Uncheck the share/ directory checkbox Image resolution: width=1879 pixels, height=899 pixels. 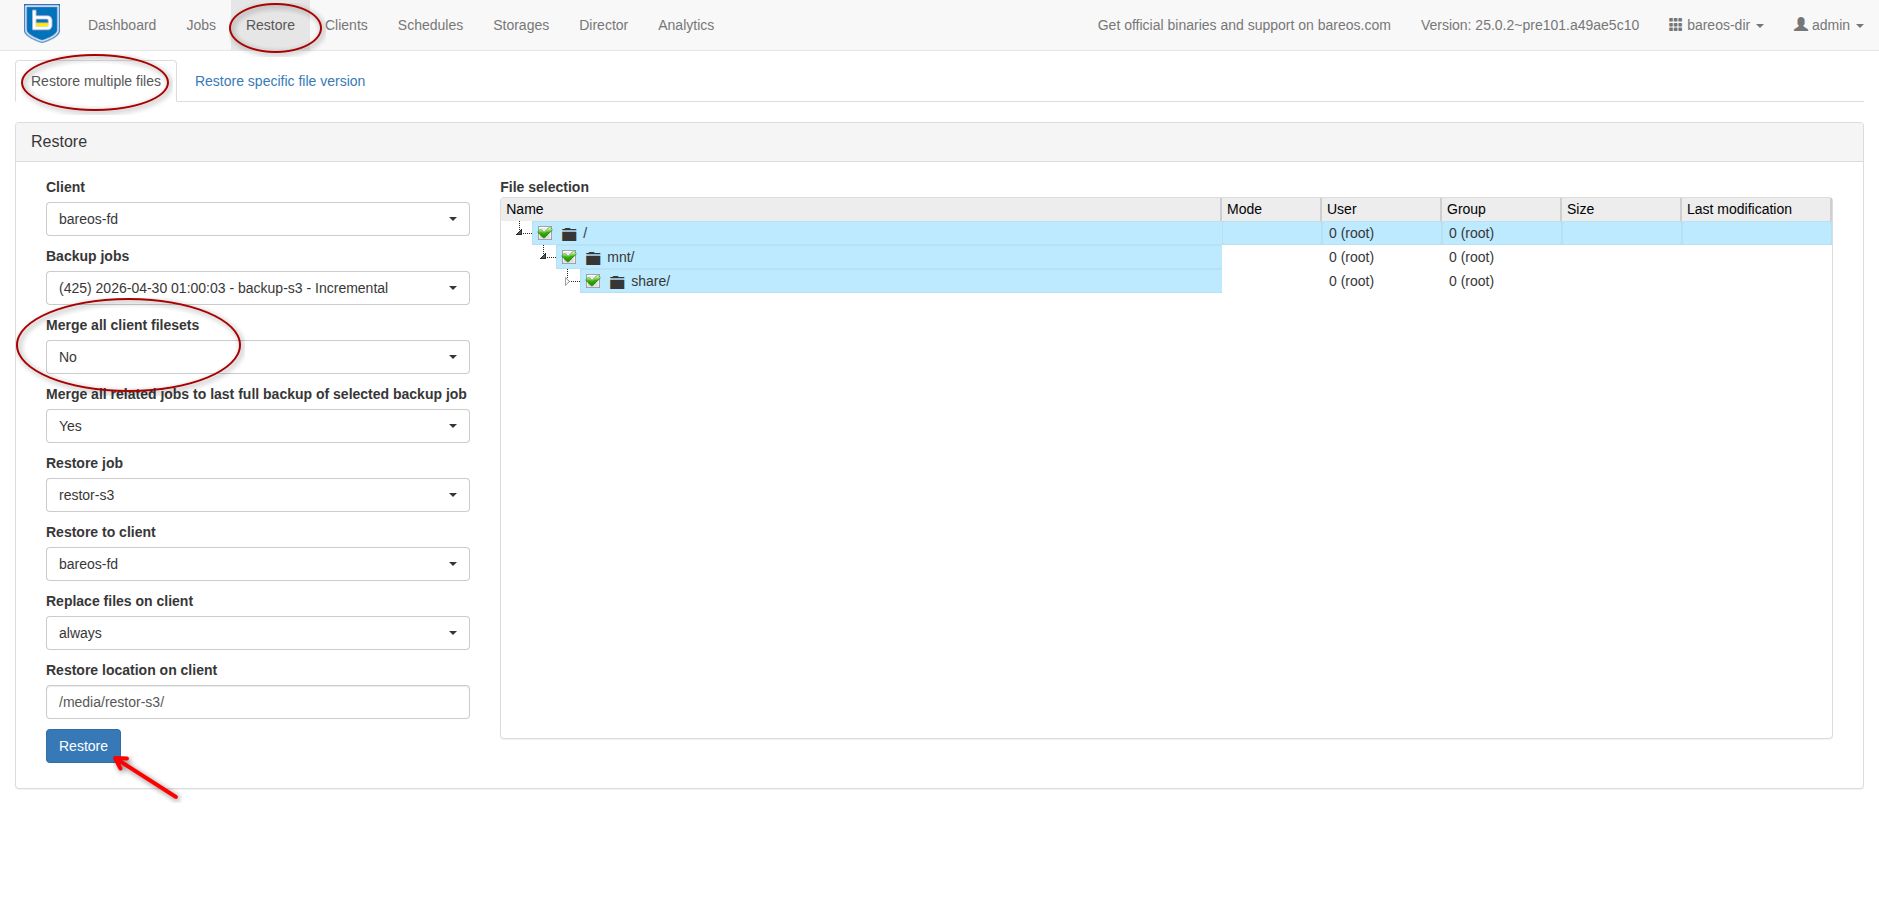[593, 281]
